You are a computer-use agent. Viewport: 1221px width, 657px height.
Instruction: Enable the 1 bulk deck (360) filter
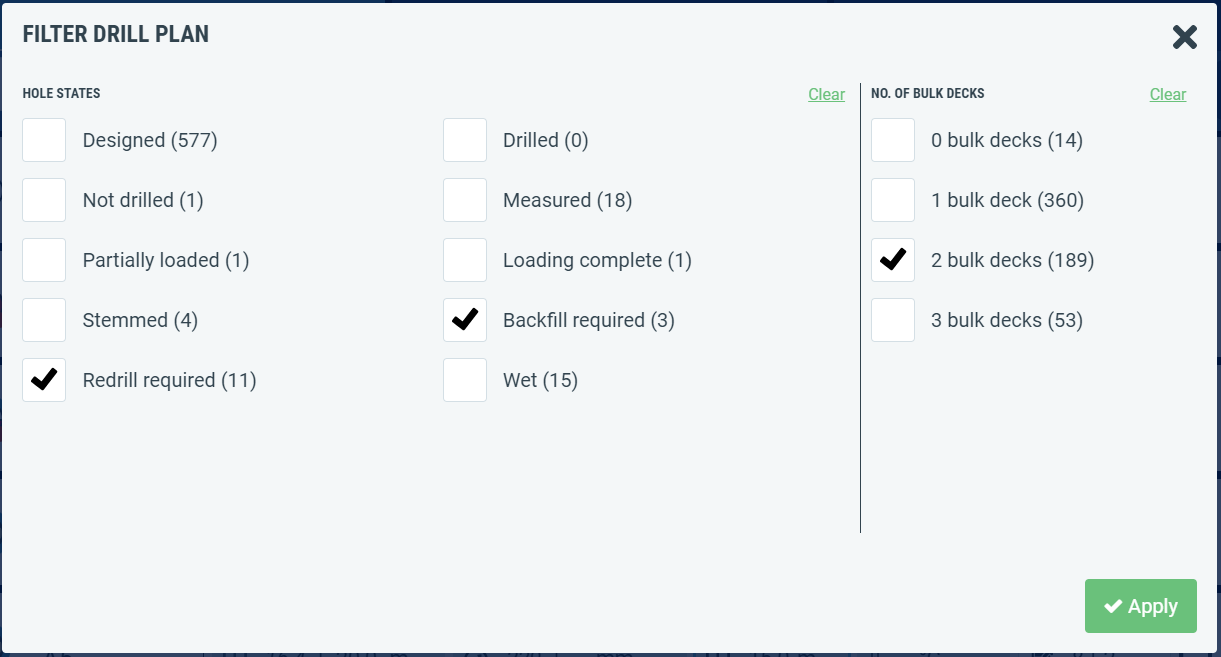click(893, 200)
